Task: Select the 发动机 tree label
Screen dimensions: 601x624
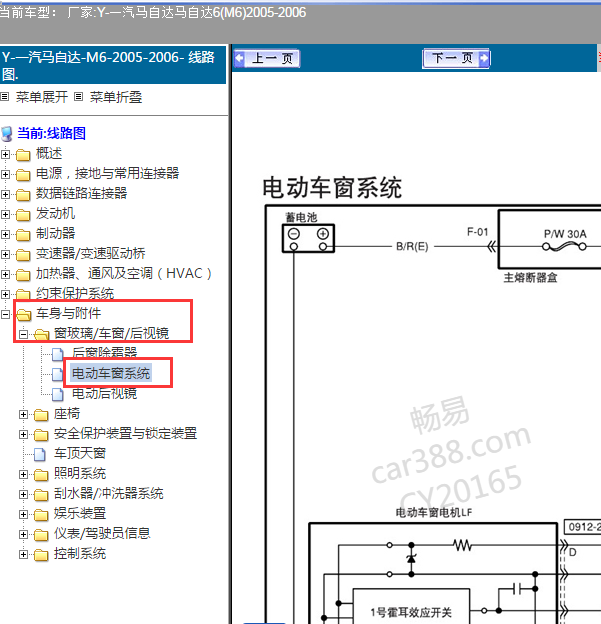Action: pyautogui.click(x=55, y=213)
